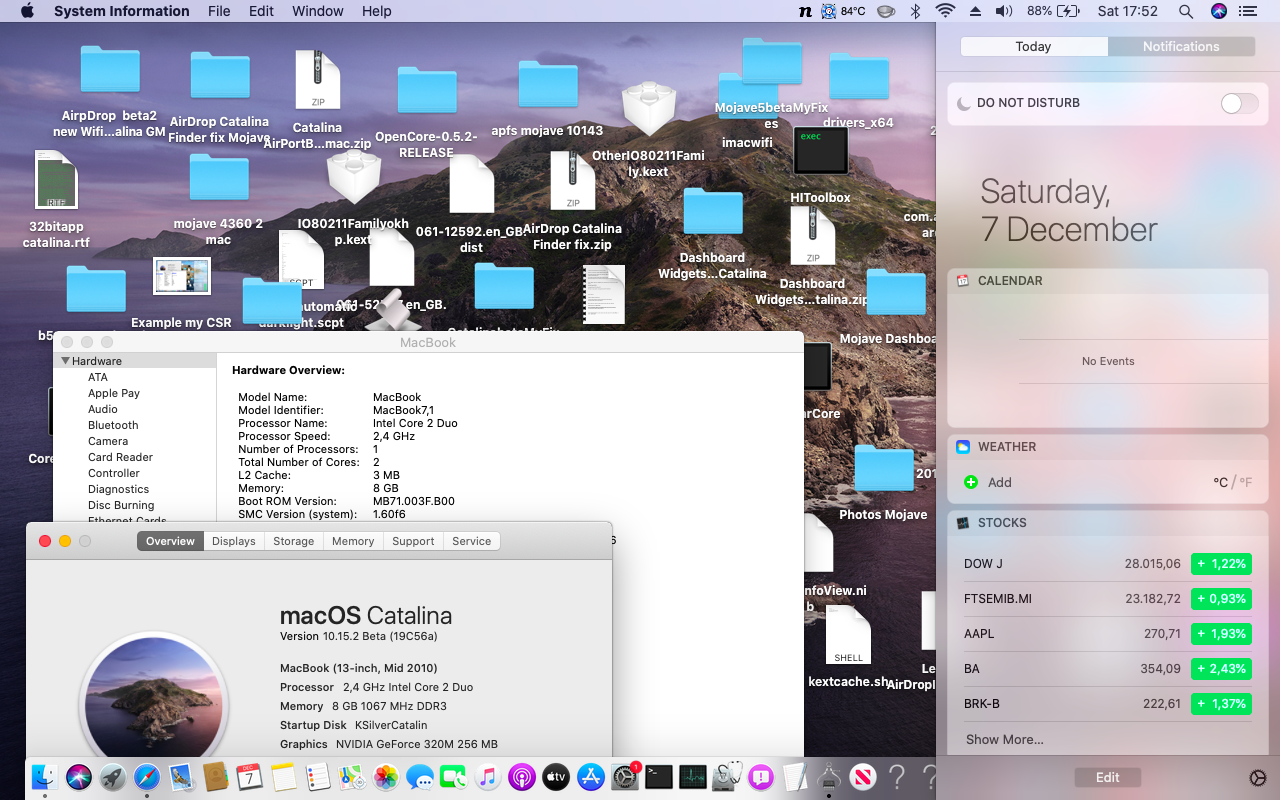Open the Help menu
Viewport: 1280px width, 800px height.
coord(377,11)
